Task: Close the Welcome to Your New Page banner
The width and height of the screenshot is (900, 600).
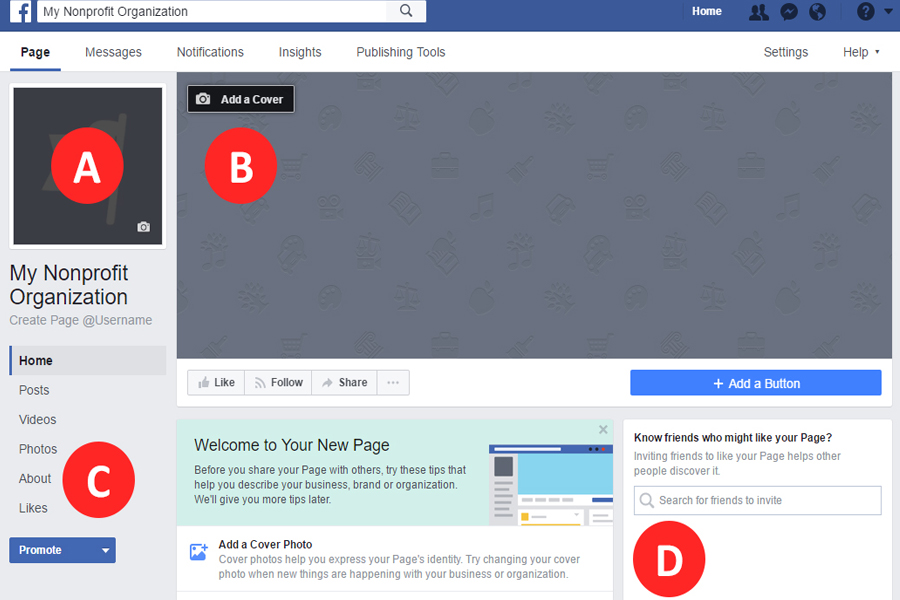Action: tap(603, 429)
